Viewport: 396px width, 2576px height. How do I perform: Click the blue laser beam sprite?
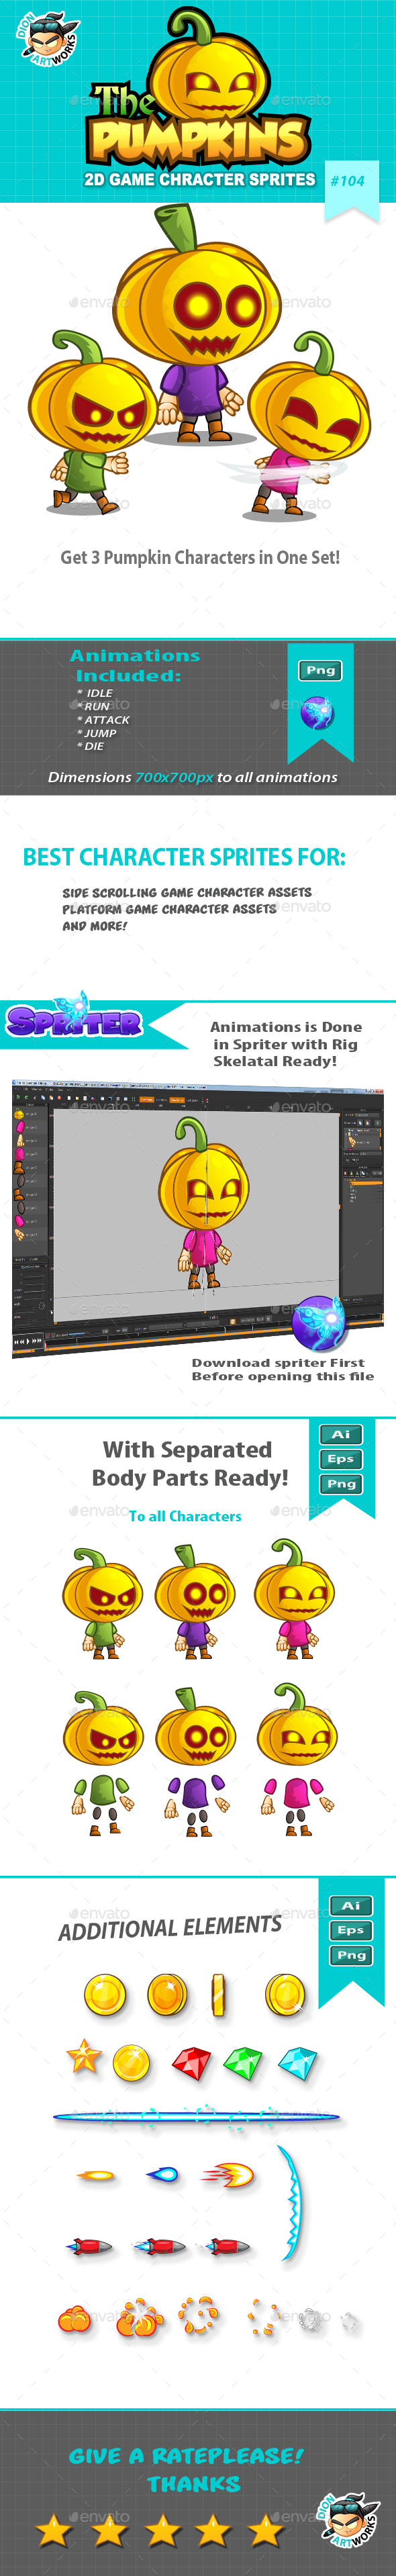click(x=196, y=2116)
